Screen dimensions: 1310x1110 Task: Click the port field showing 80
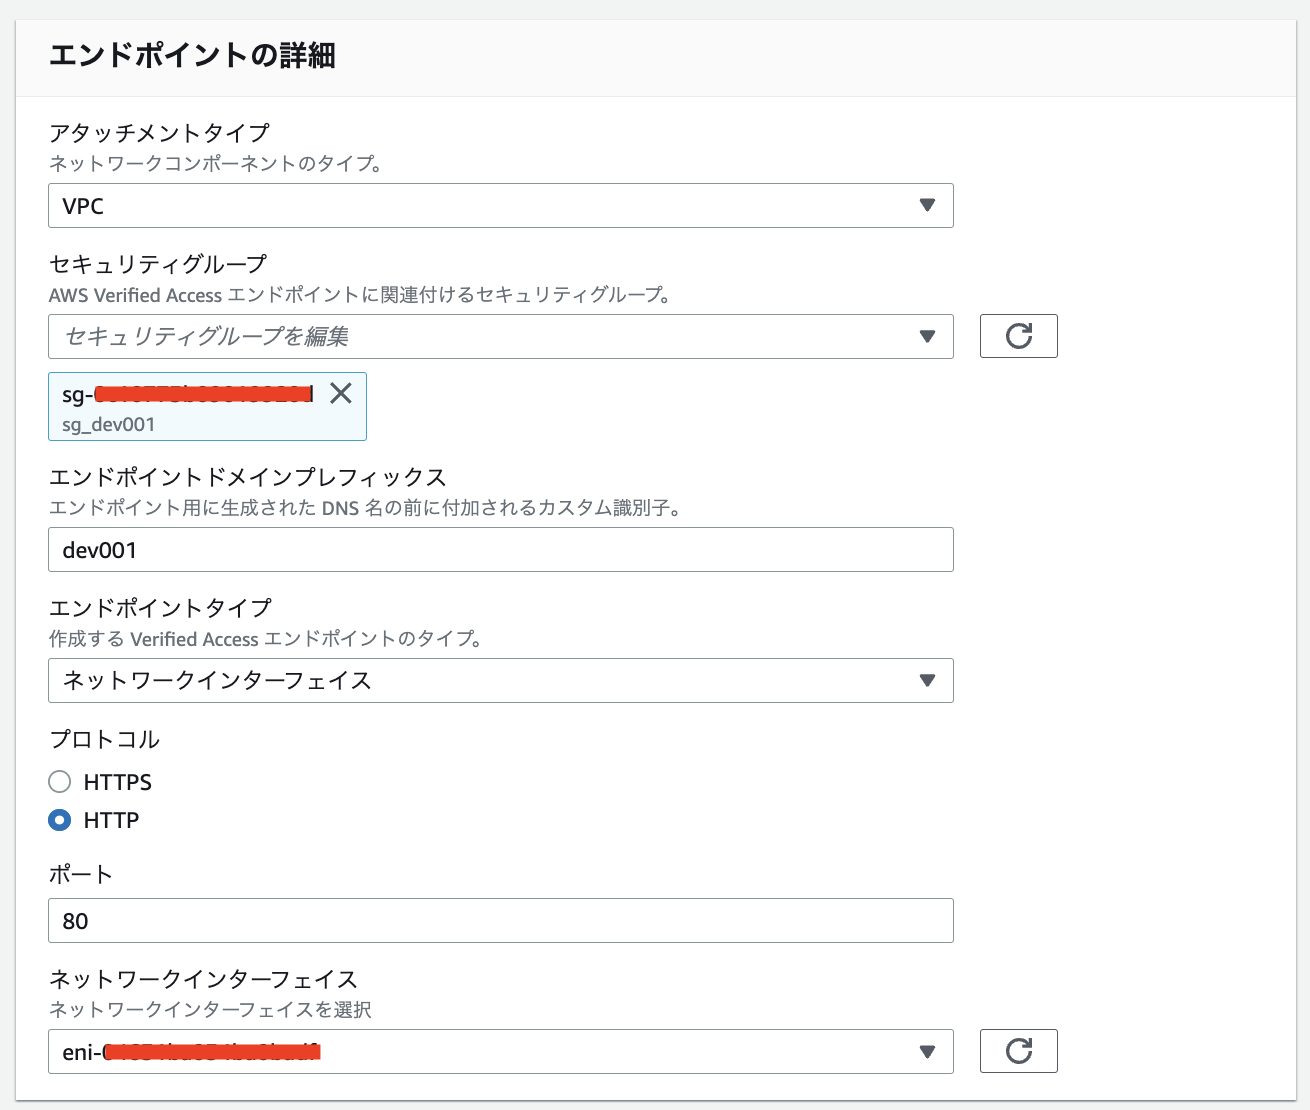tap(500, 920)
